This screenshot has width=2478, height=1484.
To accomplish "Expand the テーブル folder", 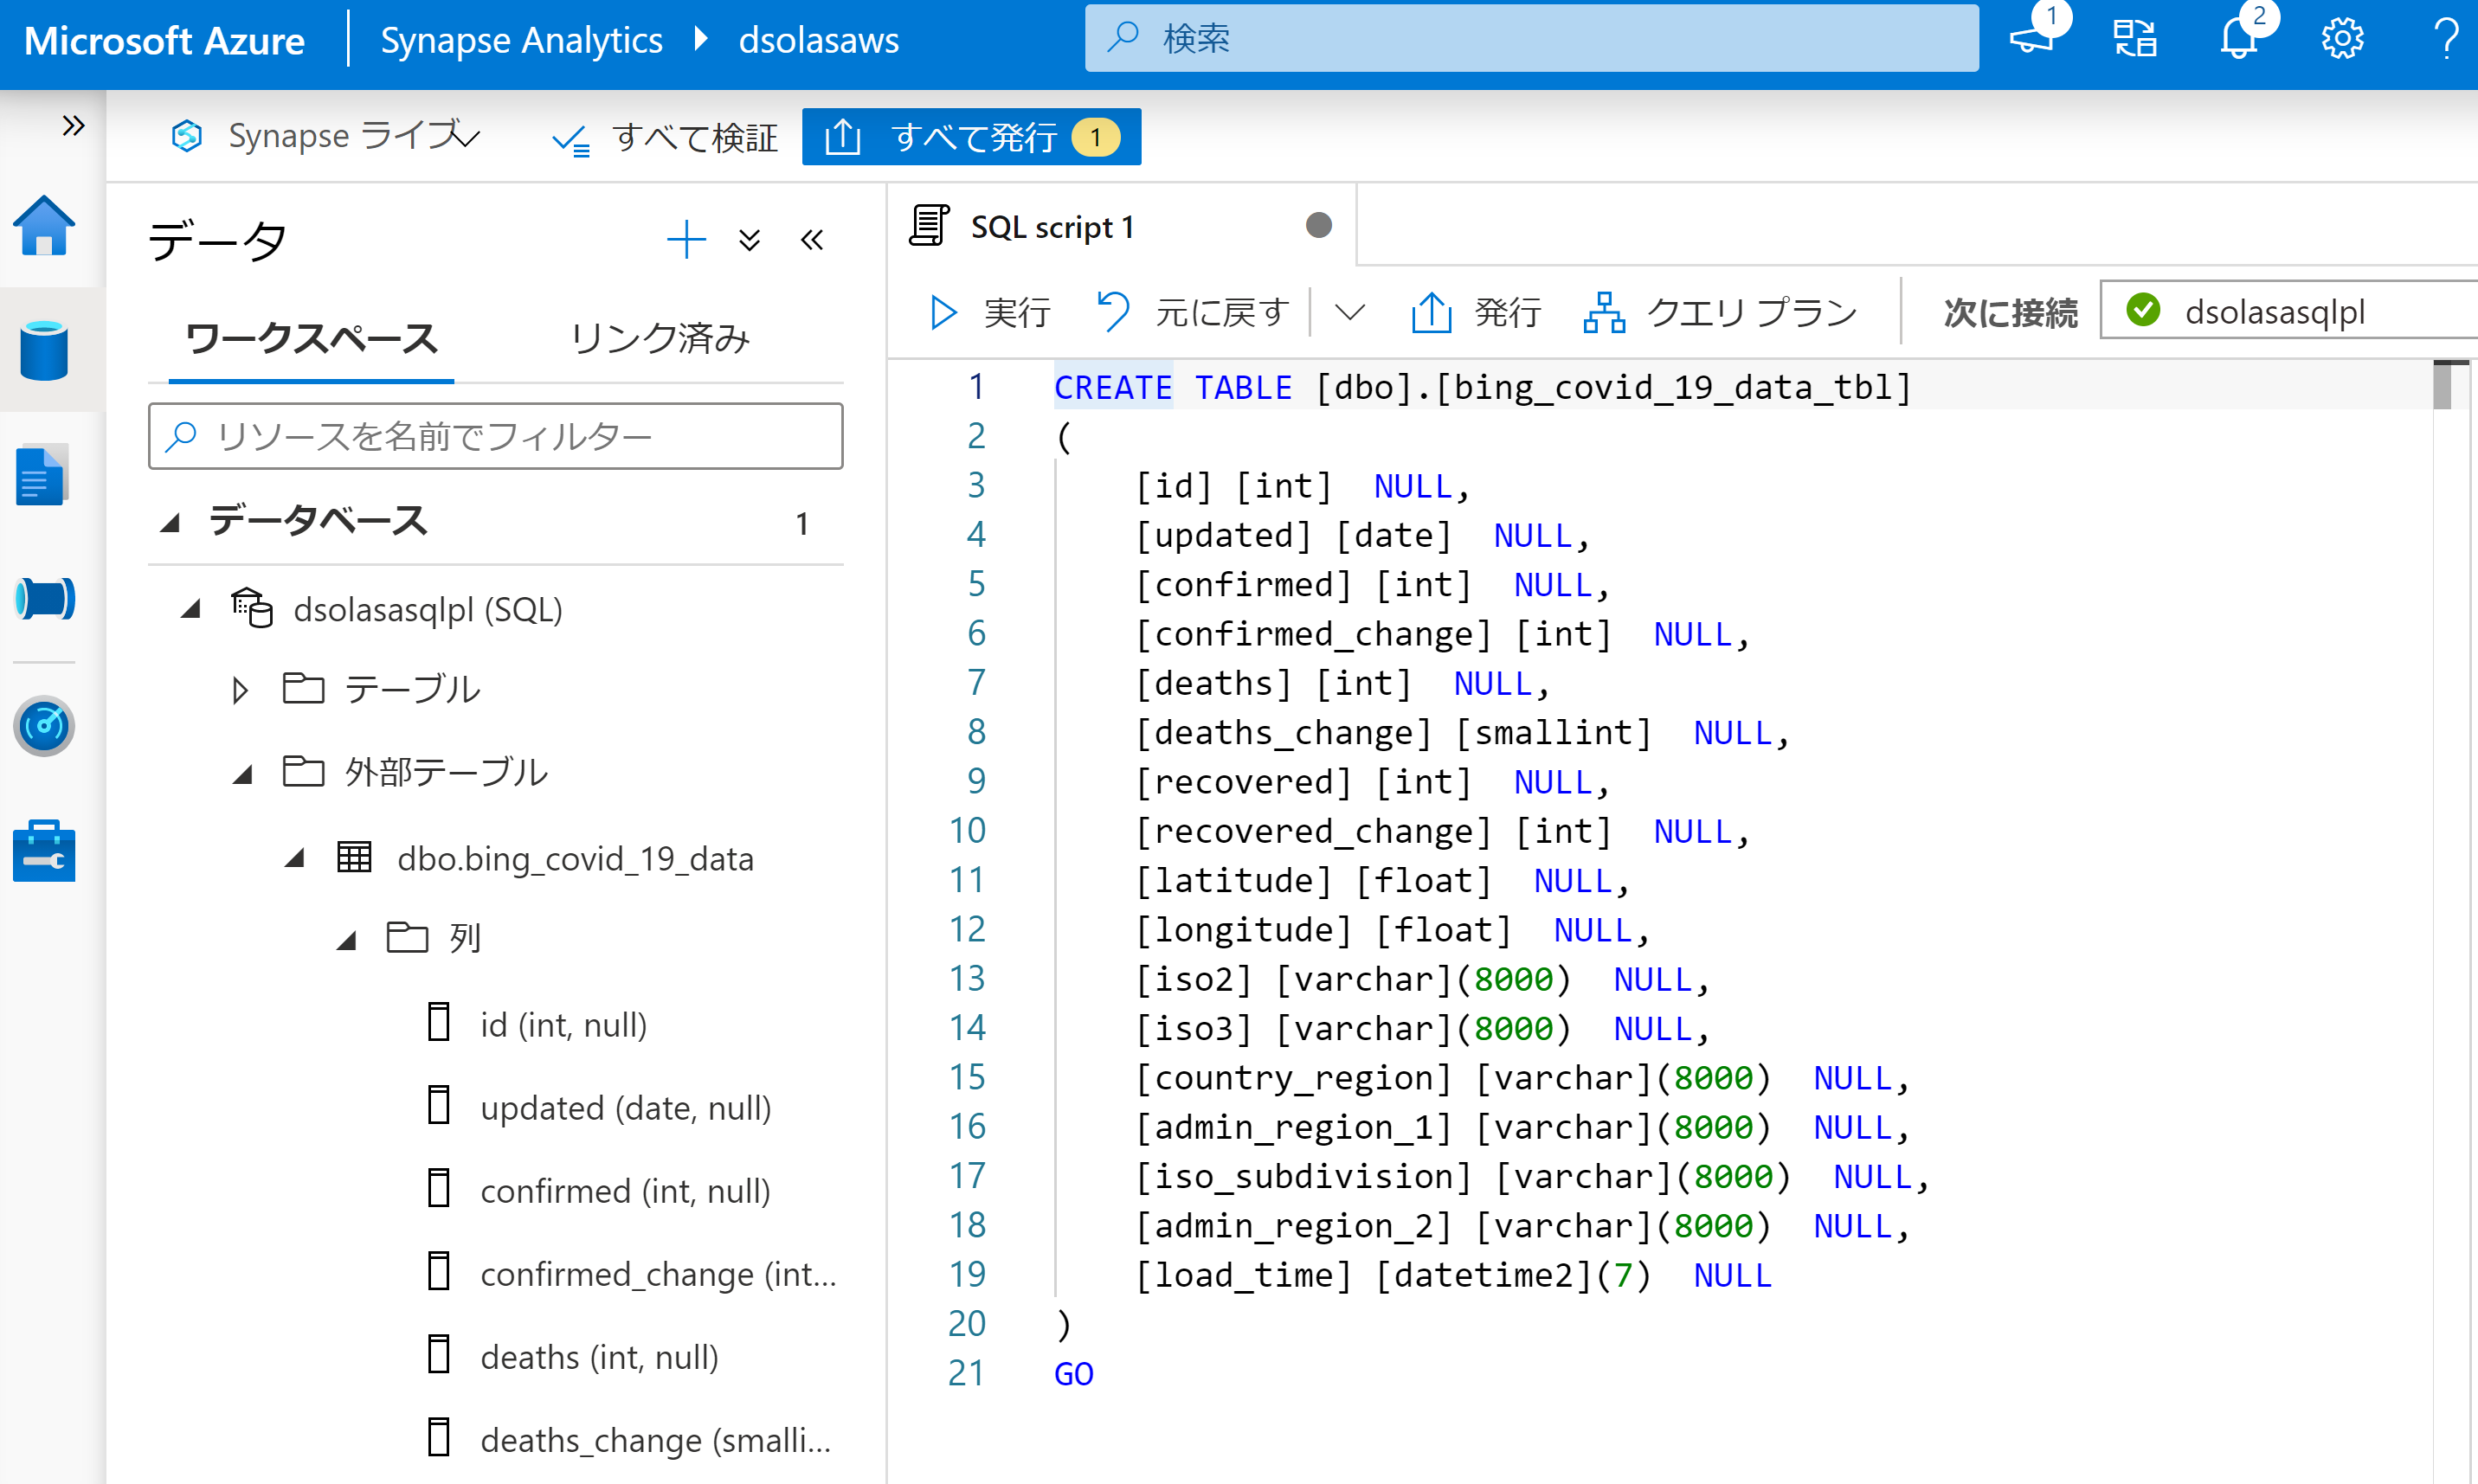I will coord(240,690).
